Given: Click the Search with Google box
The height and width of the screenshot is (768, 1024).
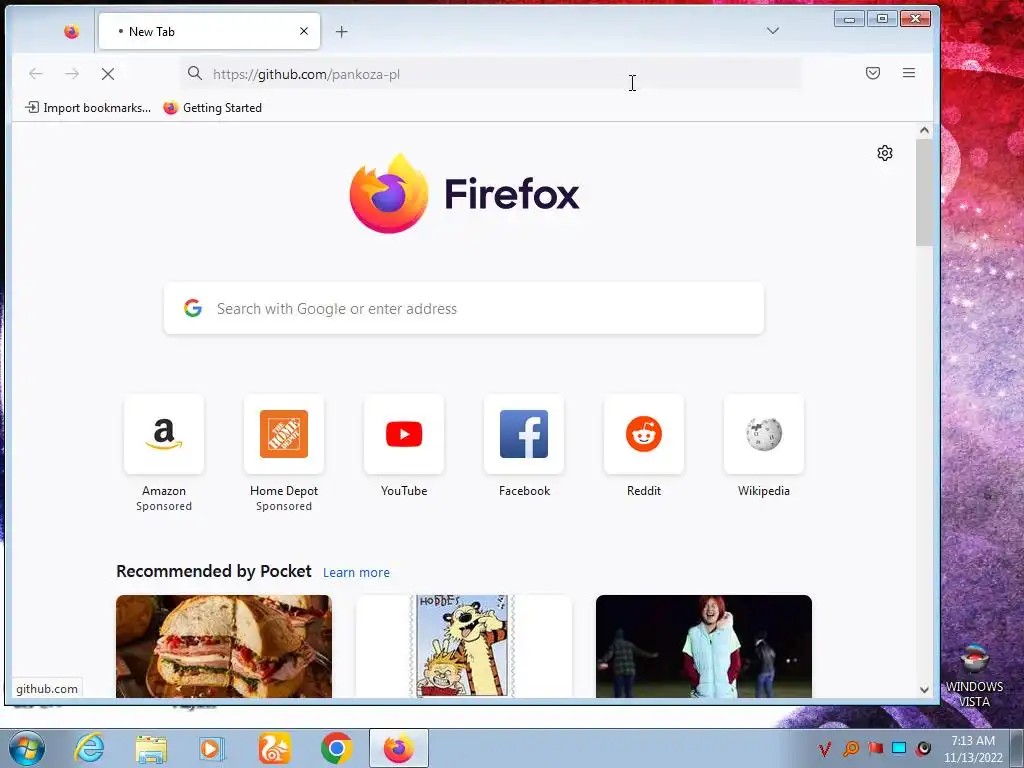Looking at the screenshot, I should 464,308.
